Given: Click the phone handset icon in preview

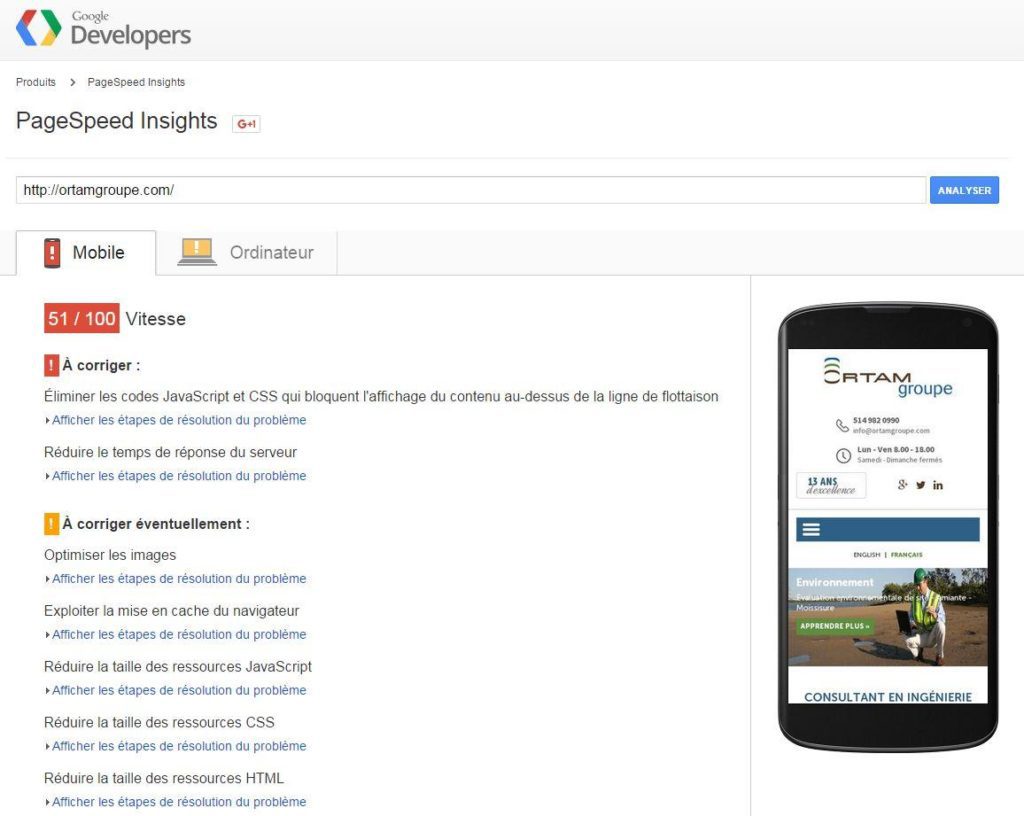Looking at the screenshot, I should (842, 426).
